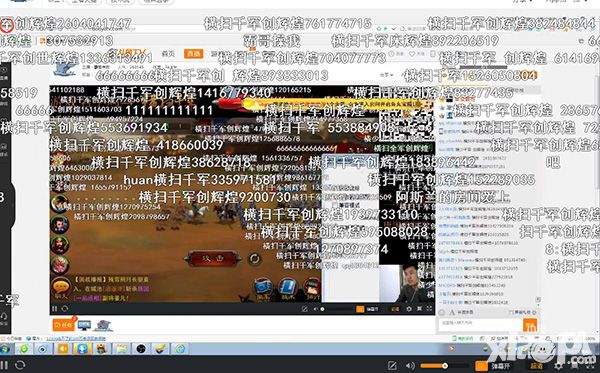Open quality selector in inner player bar
The height and width of the screenshot is (373, 600).
395,309
